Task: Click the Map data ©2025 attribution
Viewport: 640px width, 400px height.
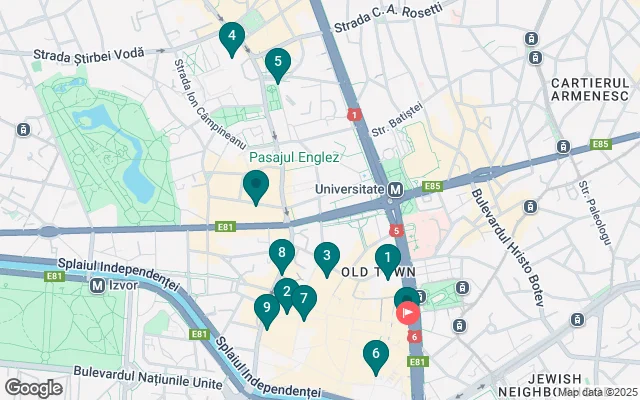Action: 597,391
